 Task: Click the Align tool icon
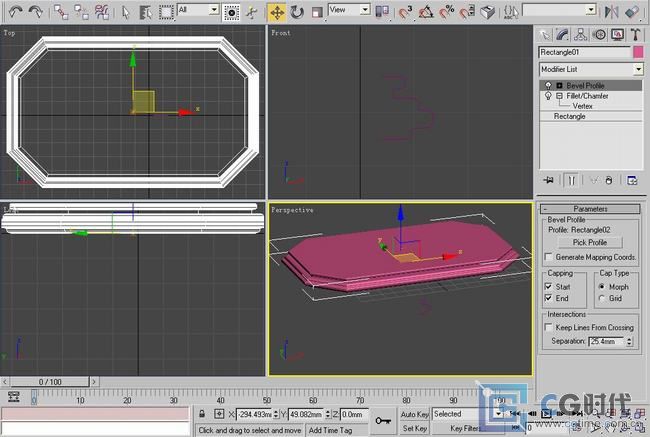[x=632, y=12]
